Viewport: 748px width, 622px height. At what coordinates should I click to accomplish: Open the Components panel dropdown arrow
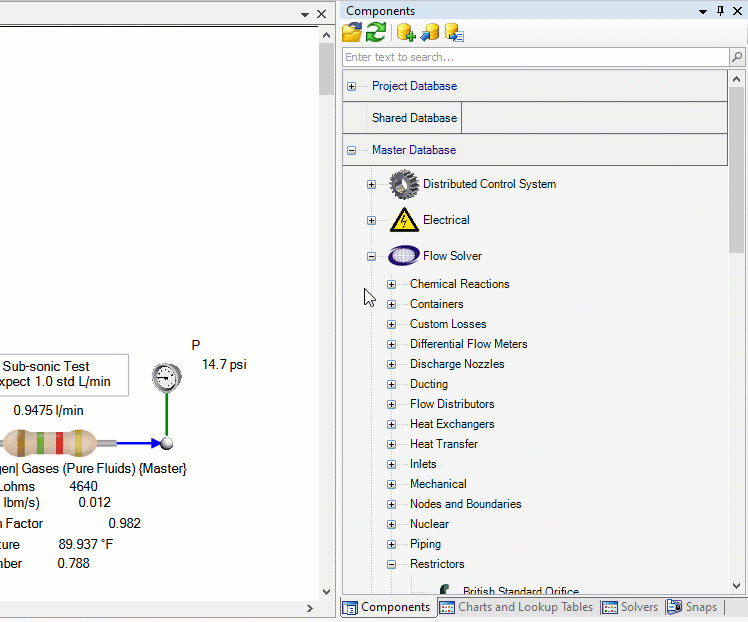[x=703, y=11]
